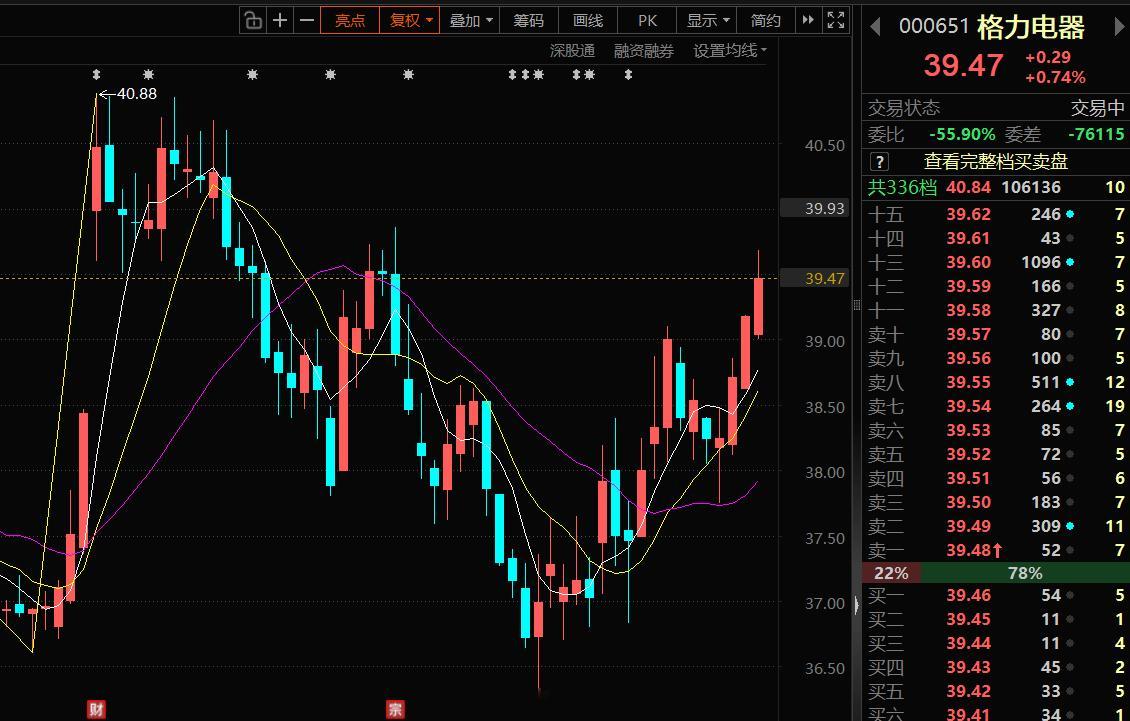Select 十五 price 39.62

(x=969, y=214)
